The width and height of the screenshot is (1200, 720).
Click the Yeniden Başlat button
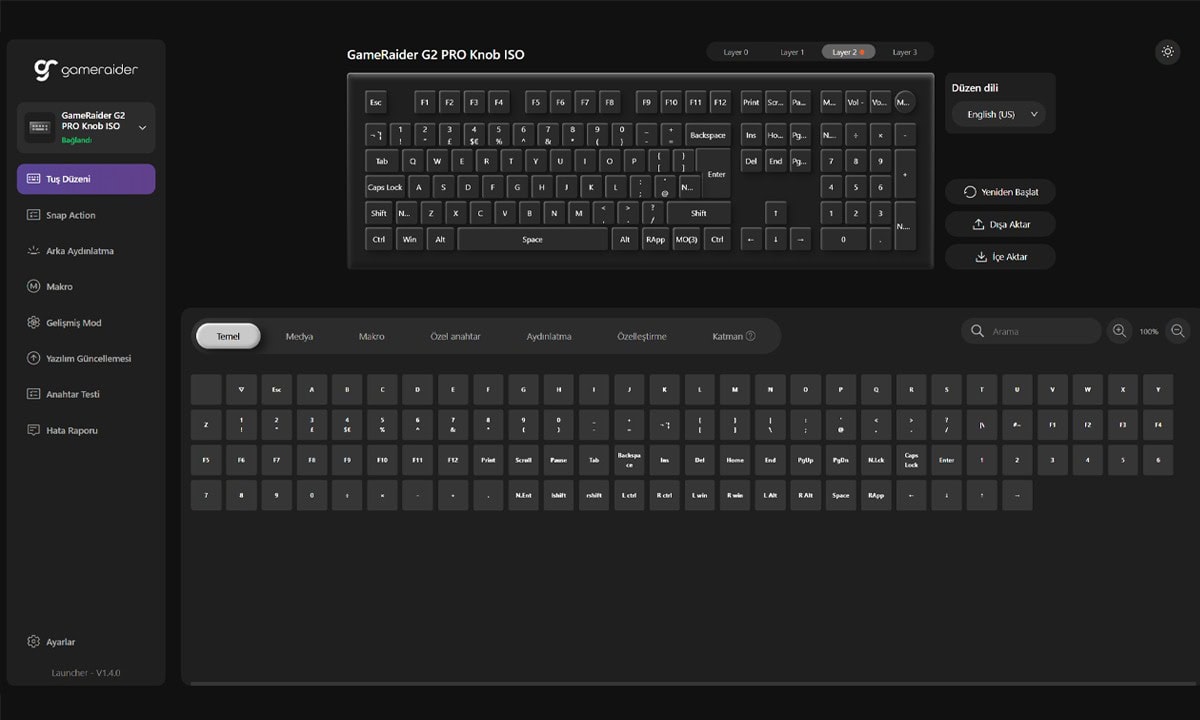tap(1000, 192)
